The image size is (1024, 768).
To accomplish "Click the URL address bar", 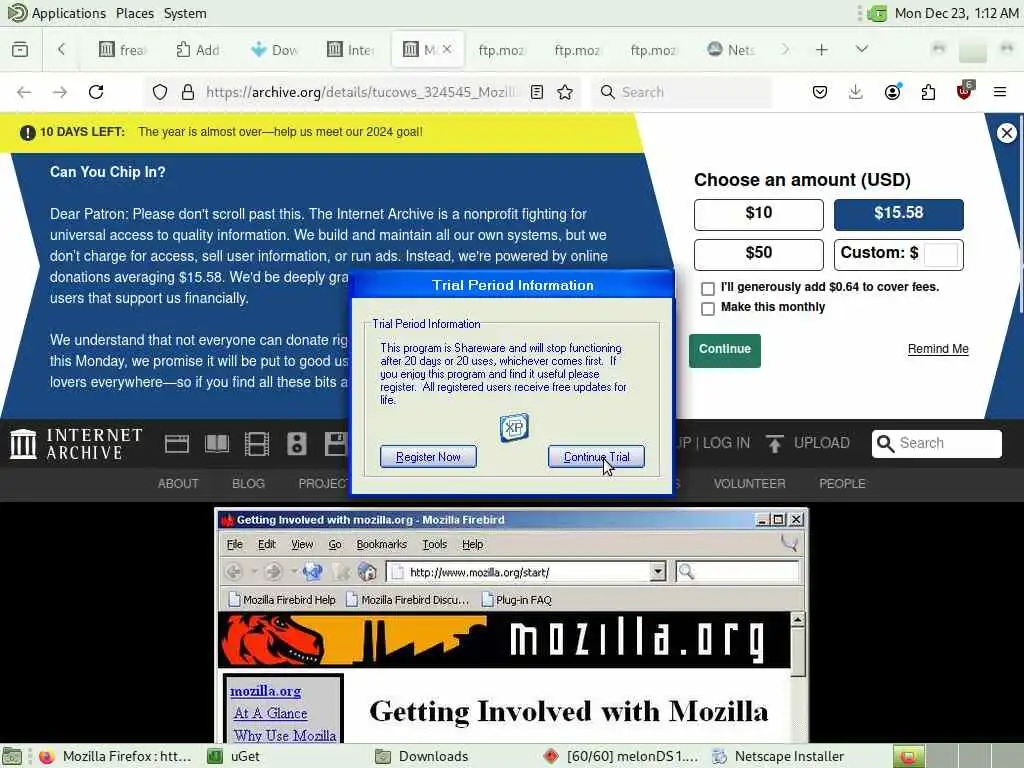I will (x=361, y=92).
